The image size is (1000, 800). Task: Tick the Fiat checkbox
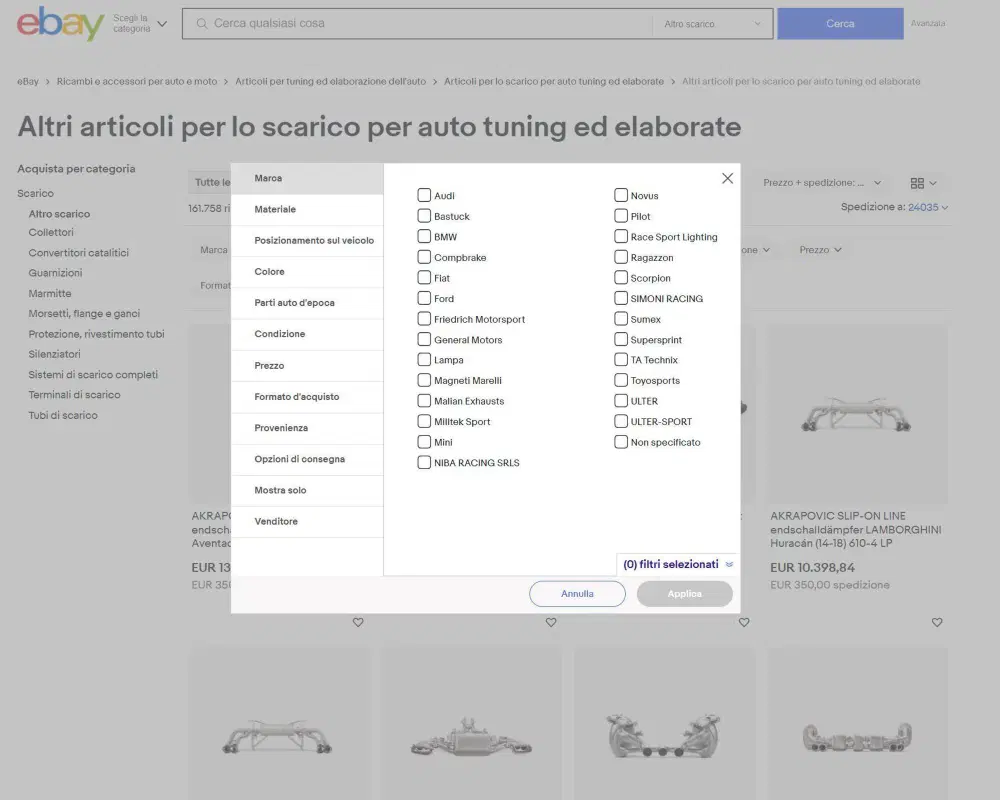424,278
